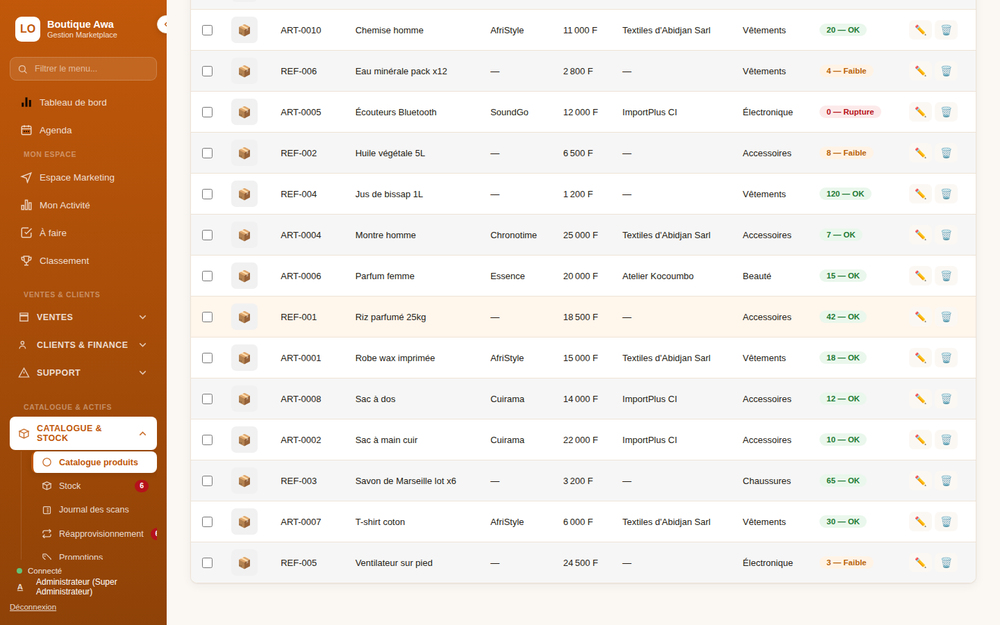Click the Atelier Kocoumbo supplier cell

pyautogui.click(x=658, y=276)
